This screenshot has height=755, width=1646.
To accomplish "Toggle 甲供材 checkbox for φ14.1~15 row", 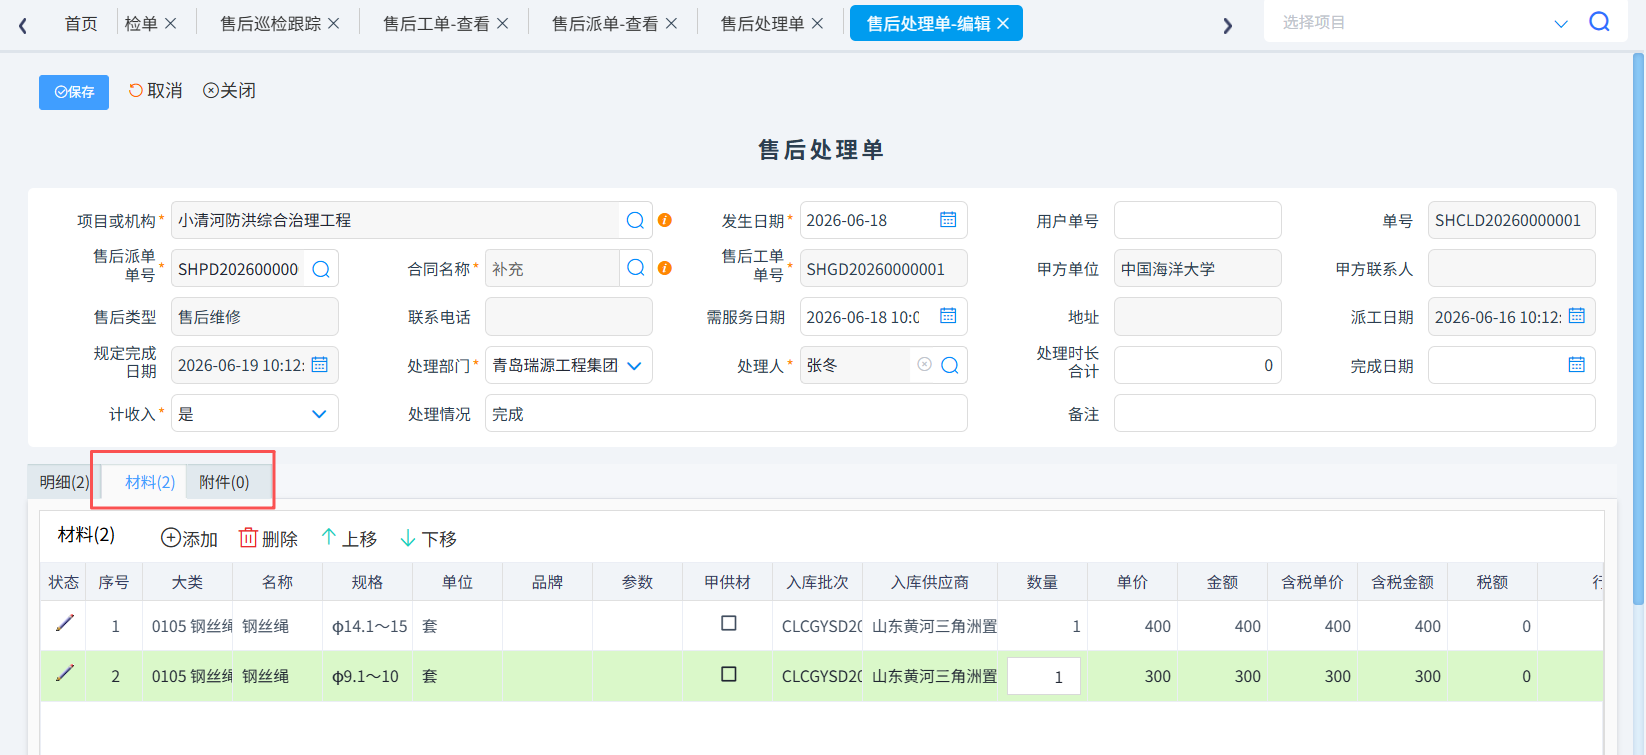I will (x=729, y=623).
